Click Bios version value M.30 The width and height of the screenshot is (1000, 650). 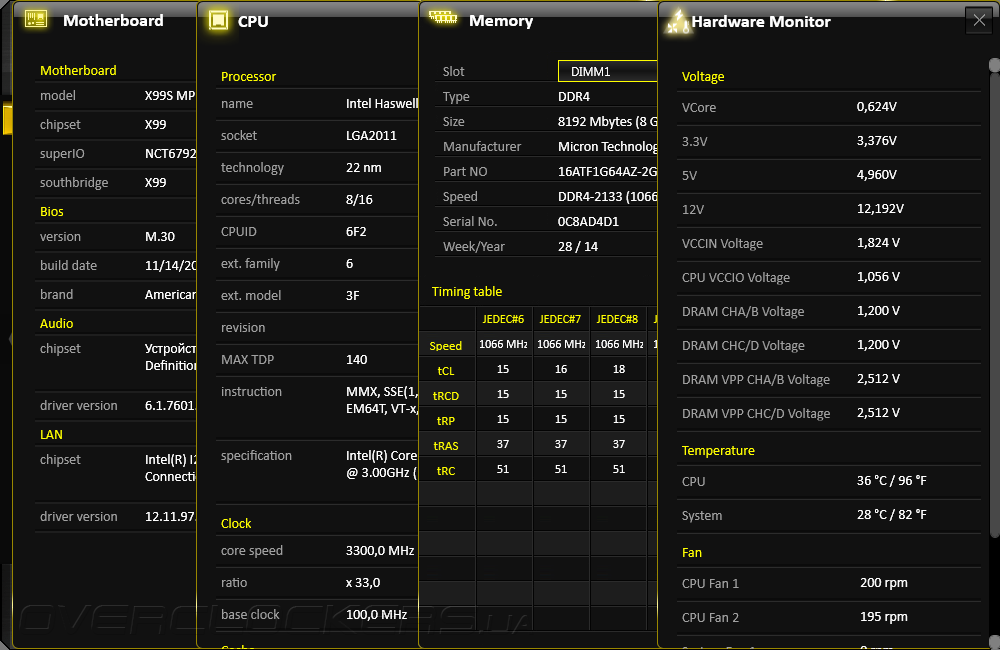coord(159,236)
